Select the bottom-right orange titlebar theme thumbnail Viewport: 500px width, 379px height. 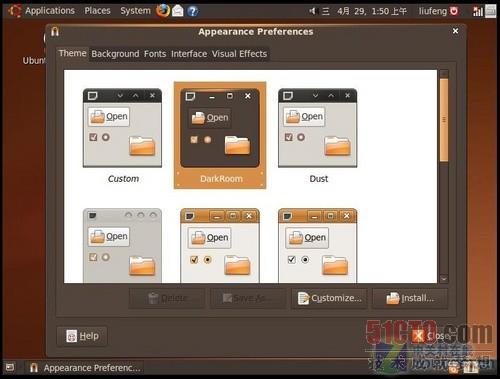(318, 246)
